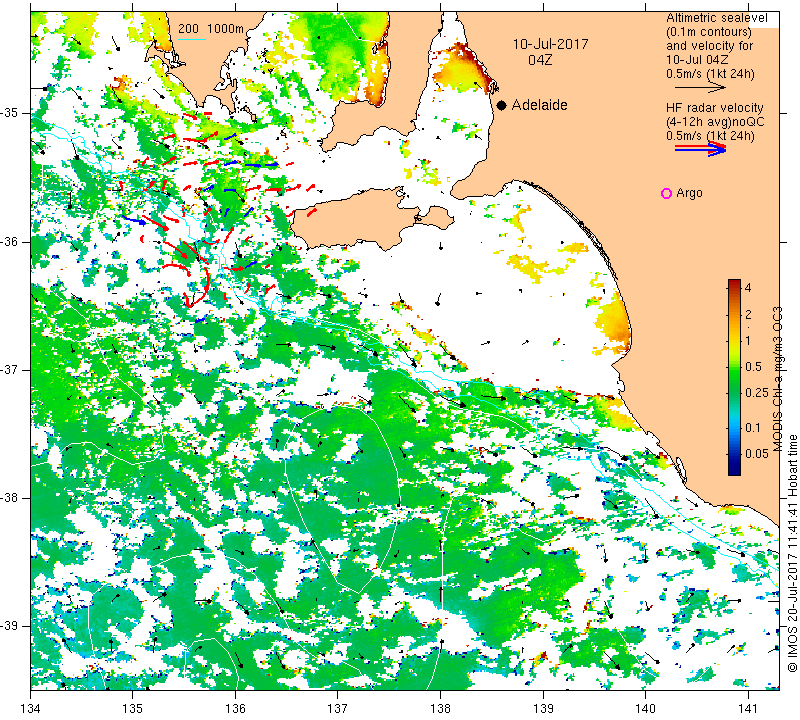Click longitude axis label '139'
The image size is (800, 720).
[x=543, y=709]
